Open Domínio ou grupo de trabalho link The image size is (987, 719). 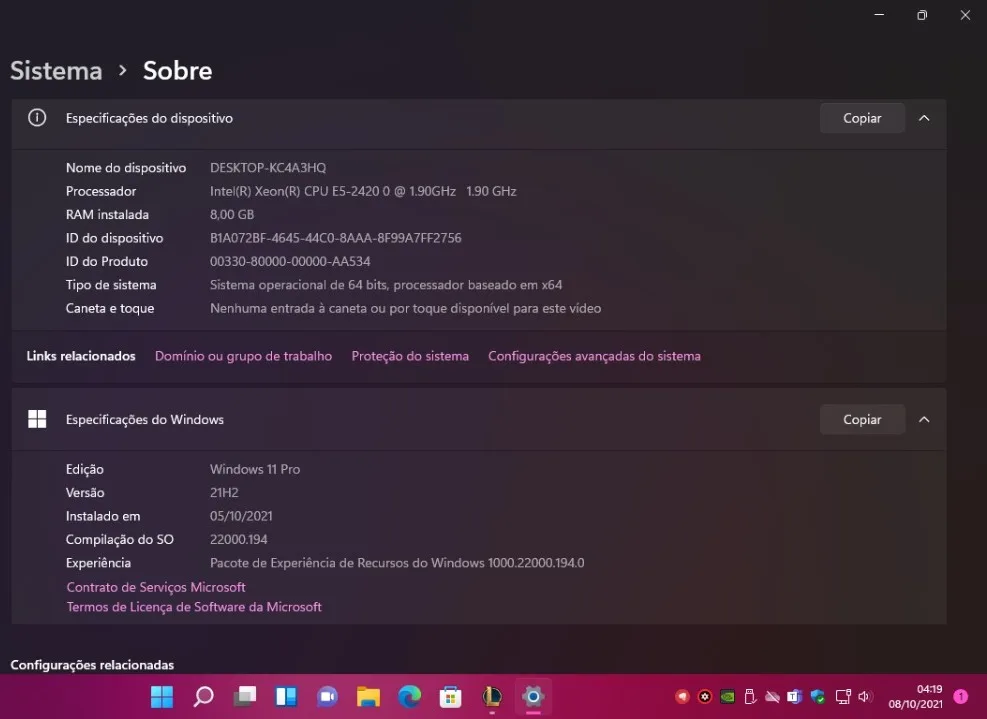[x=243, y=356]
